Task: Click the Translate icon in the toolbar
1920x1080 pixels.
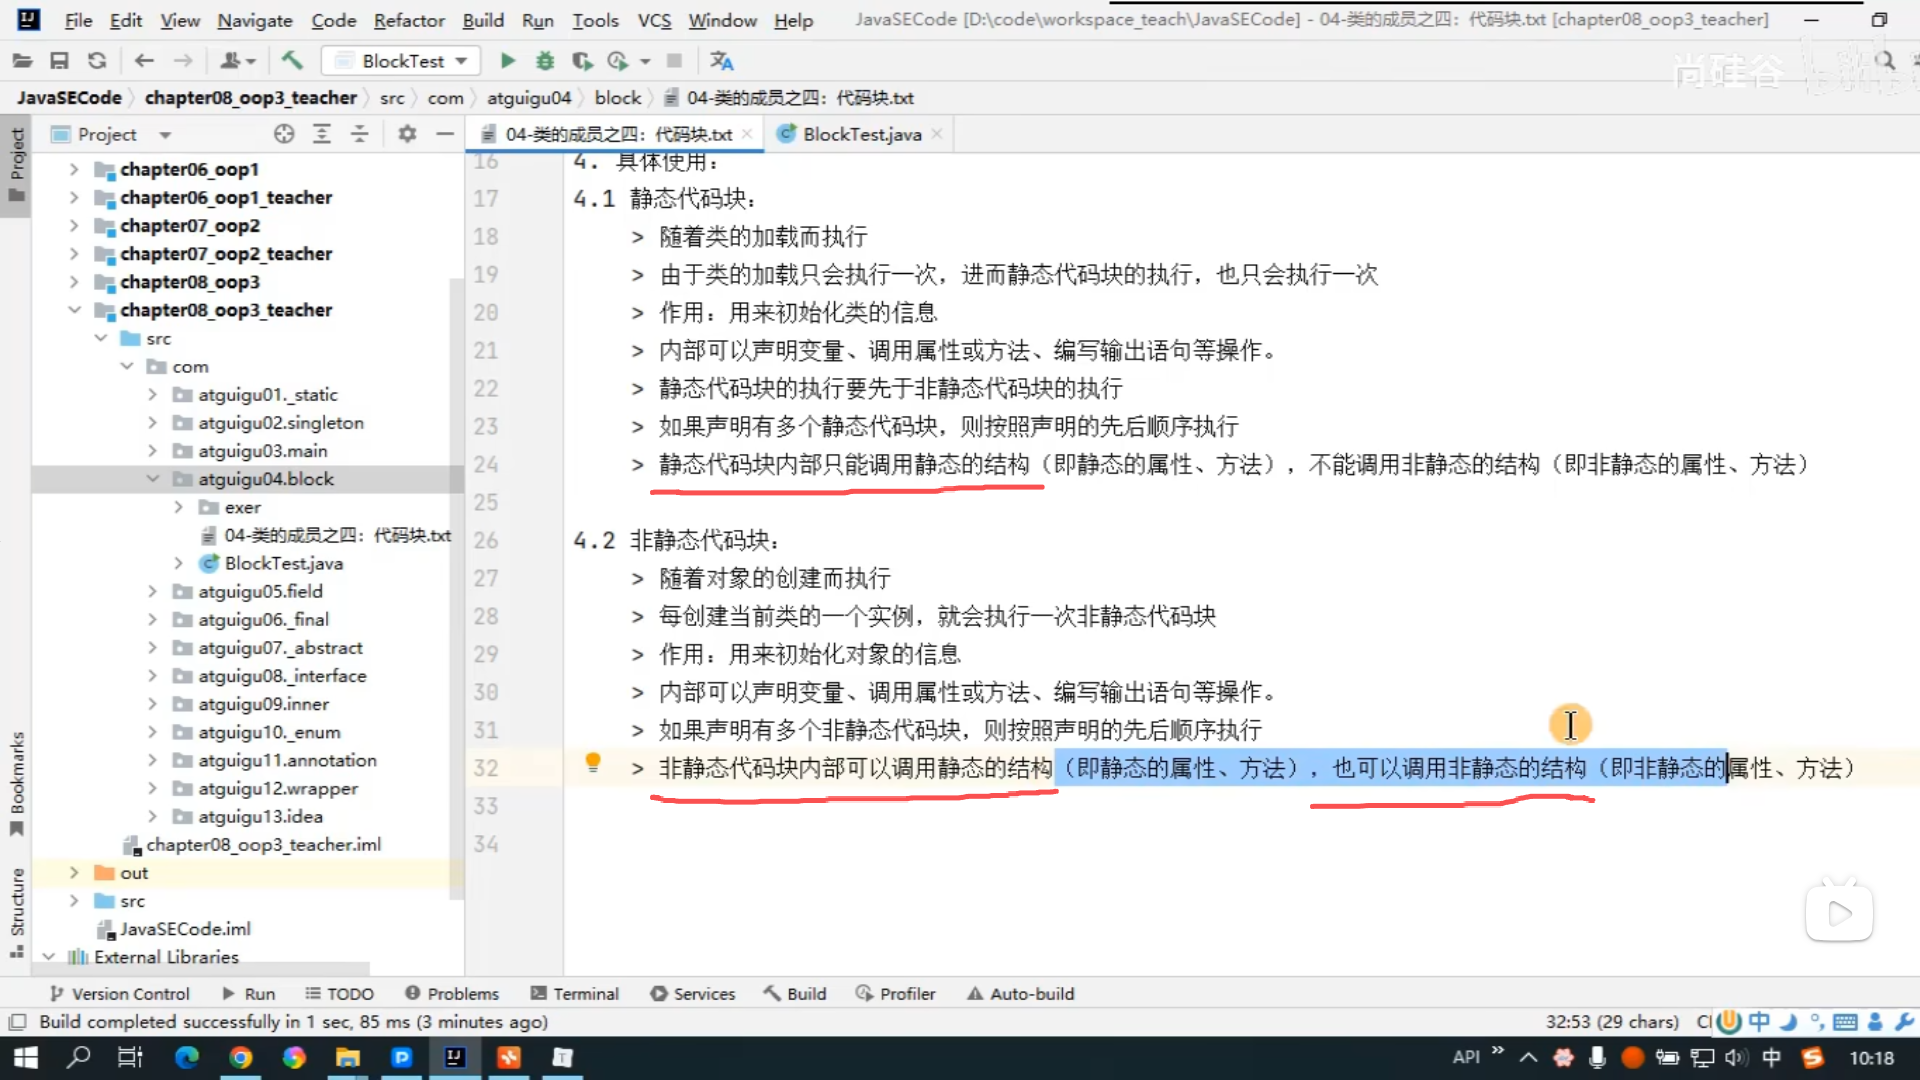Action: (x=721, y=61)
